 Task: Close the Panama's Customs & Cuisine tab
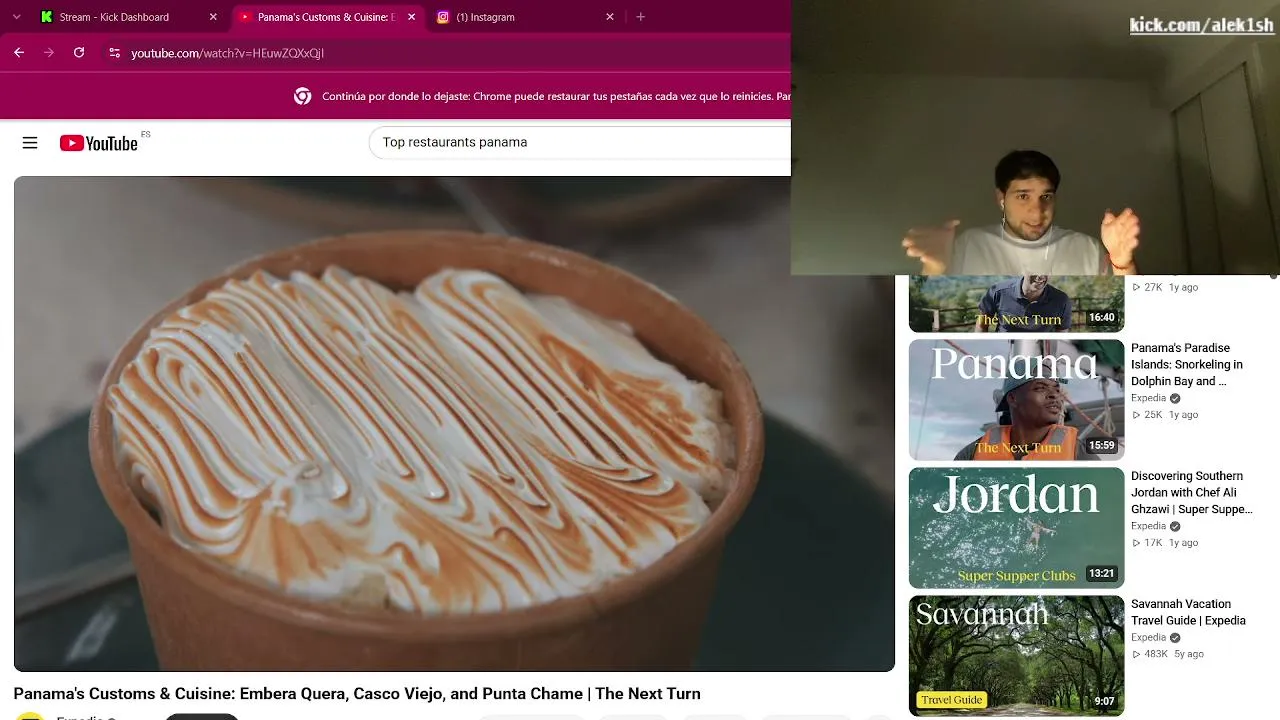click(411, 17)
